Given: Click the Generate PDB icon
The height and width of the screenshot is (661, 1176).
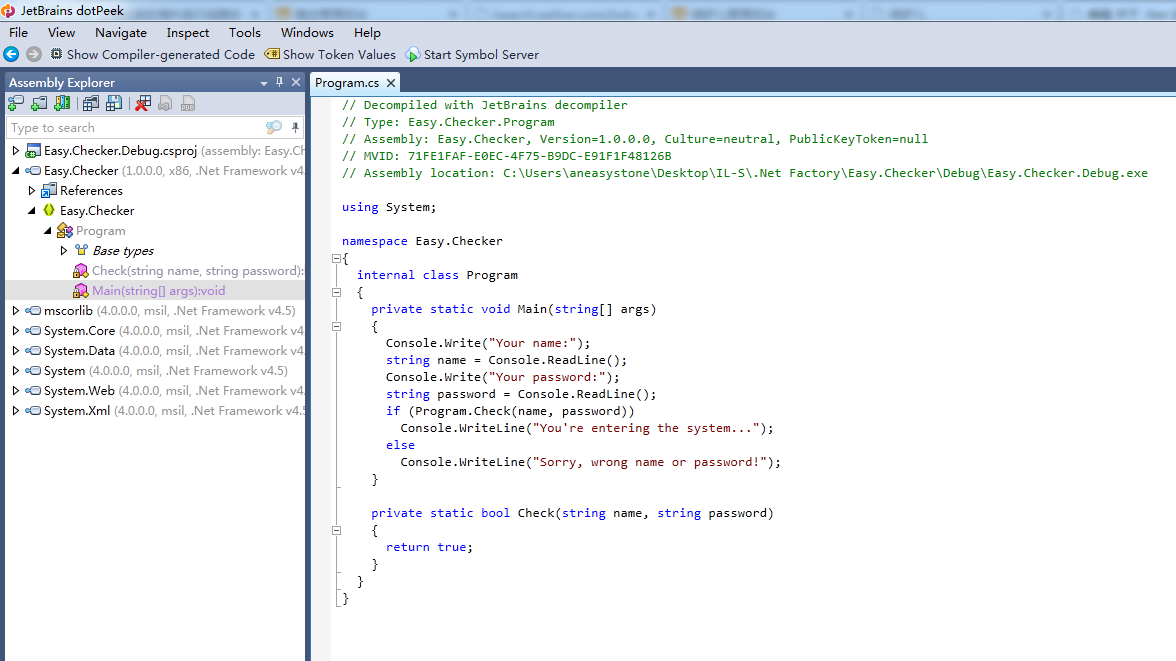Looking at the screenshot, I should [188, 104].
